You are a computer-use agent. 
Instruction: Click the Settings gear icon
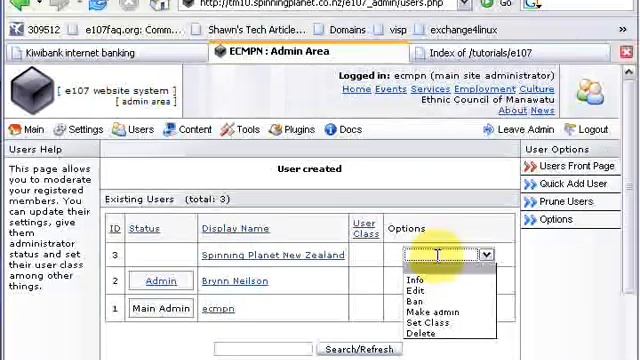click(x=60, y=130)
